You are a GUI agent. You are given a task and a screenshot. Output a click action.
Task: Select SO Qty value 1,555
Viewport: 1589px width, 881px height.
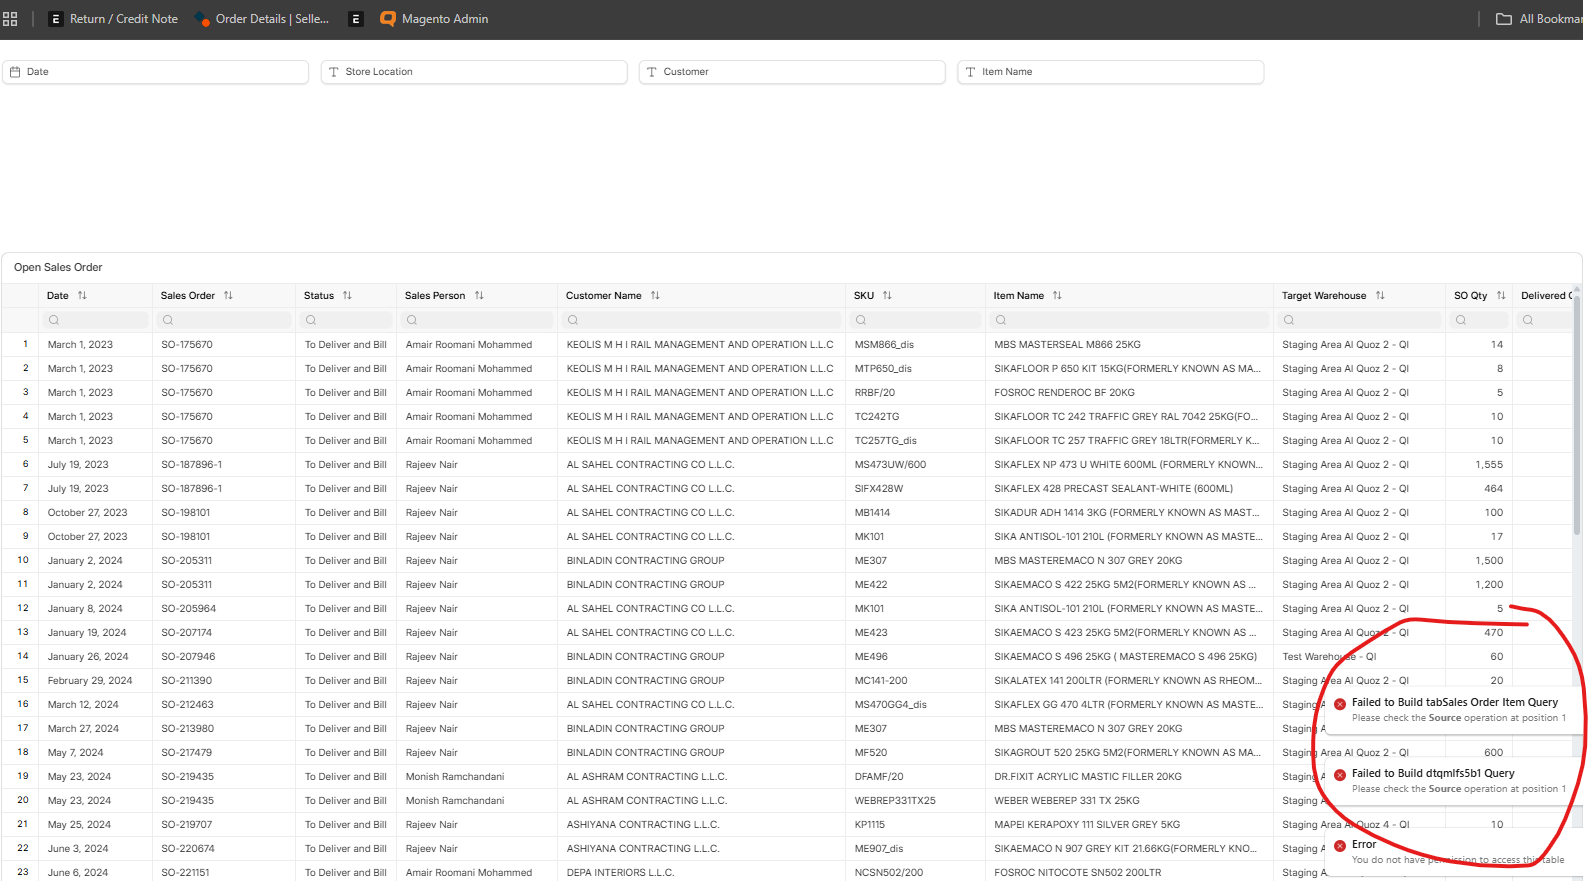coord(1489,465)
